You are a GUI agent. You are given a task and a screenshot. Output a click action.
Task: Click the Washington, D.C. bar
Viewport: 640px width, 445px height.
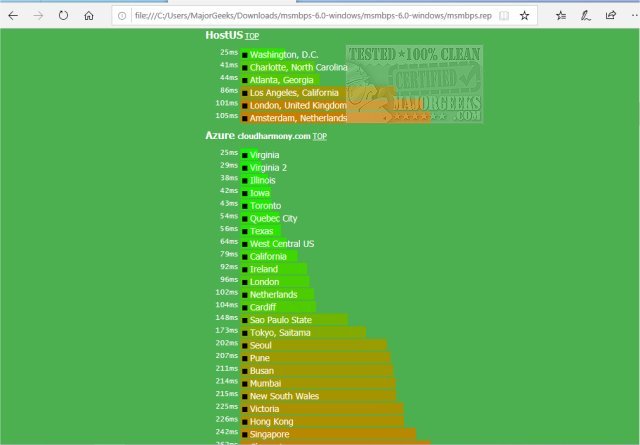coord(262,54)
